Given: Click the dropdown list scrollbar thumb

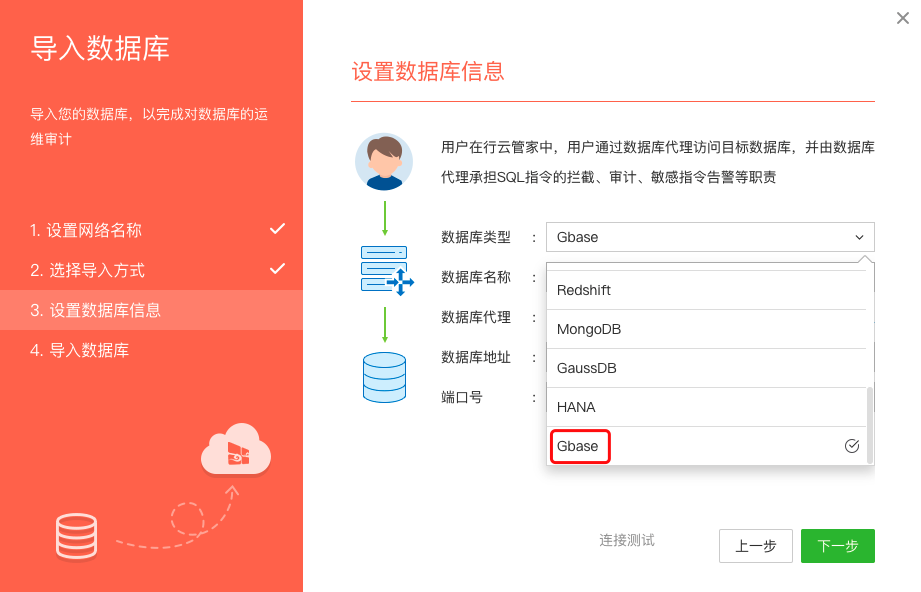Looking at the screenshot, I should pos(870,425).
